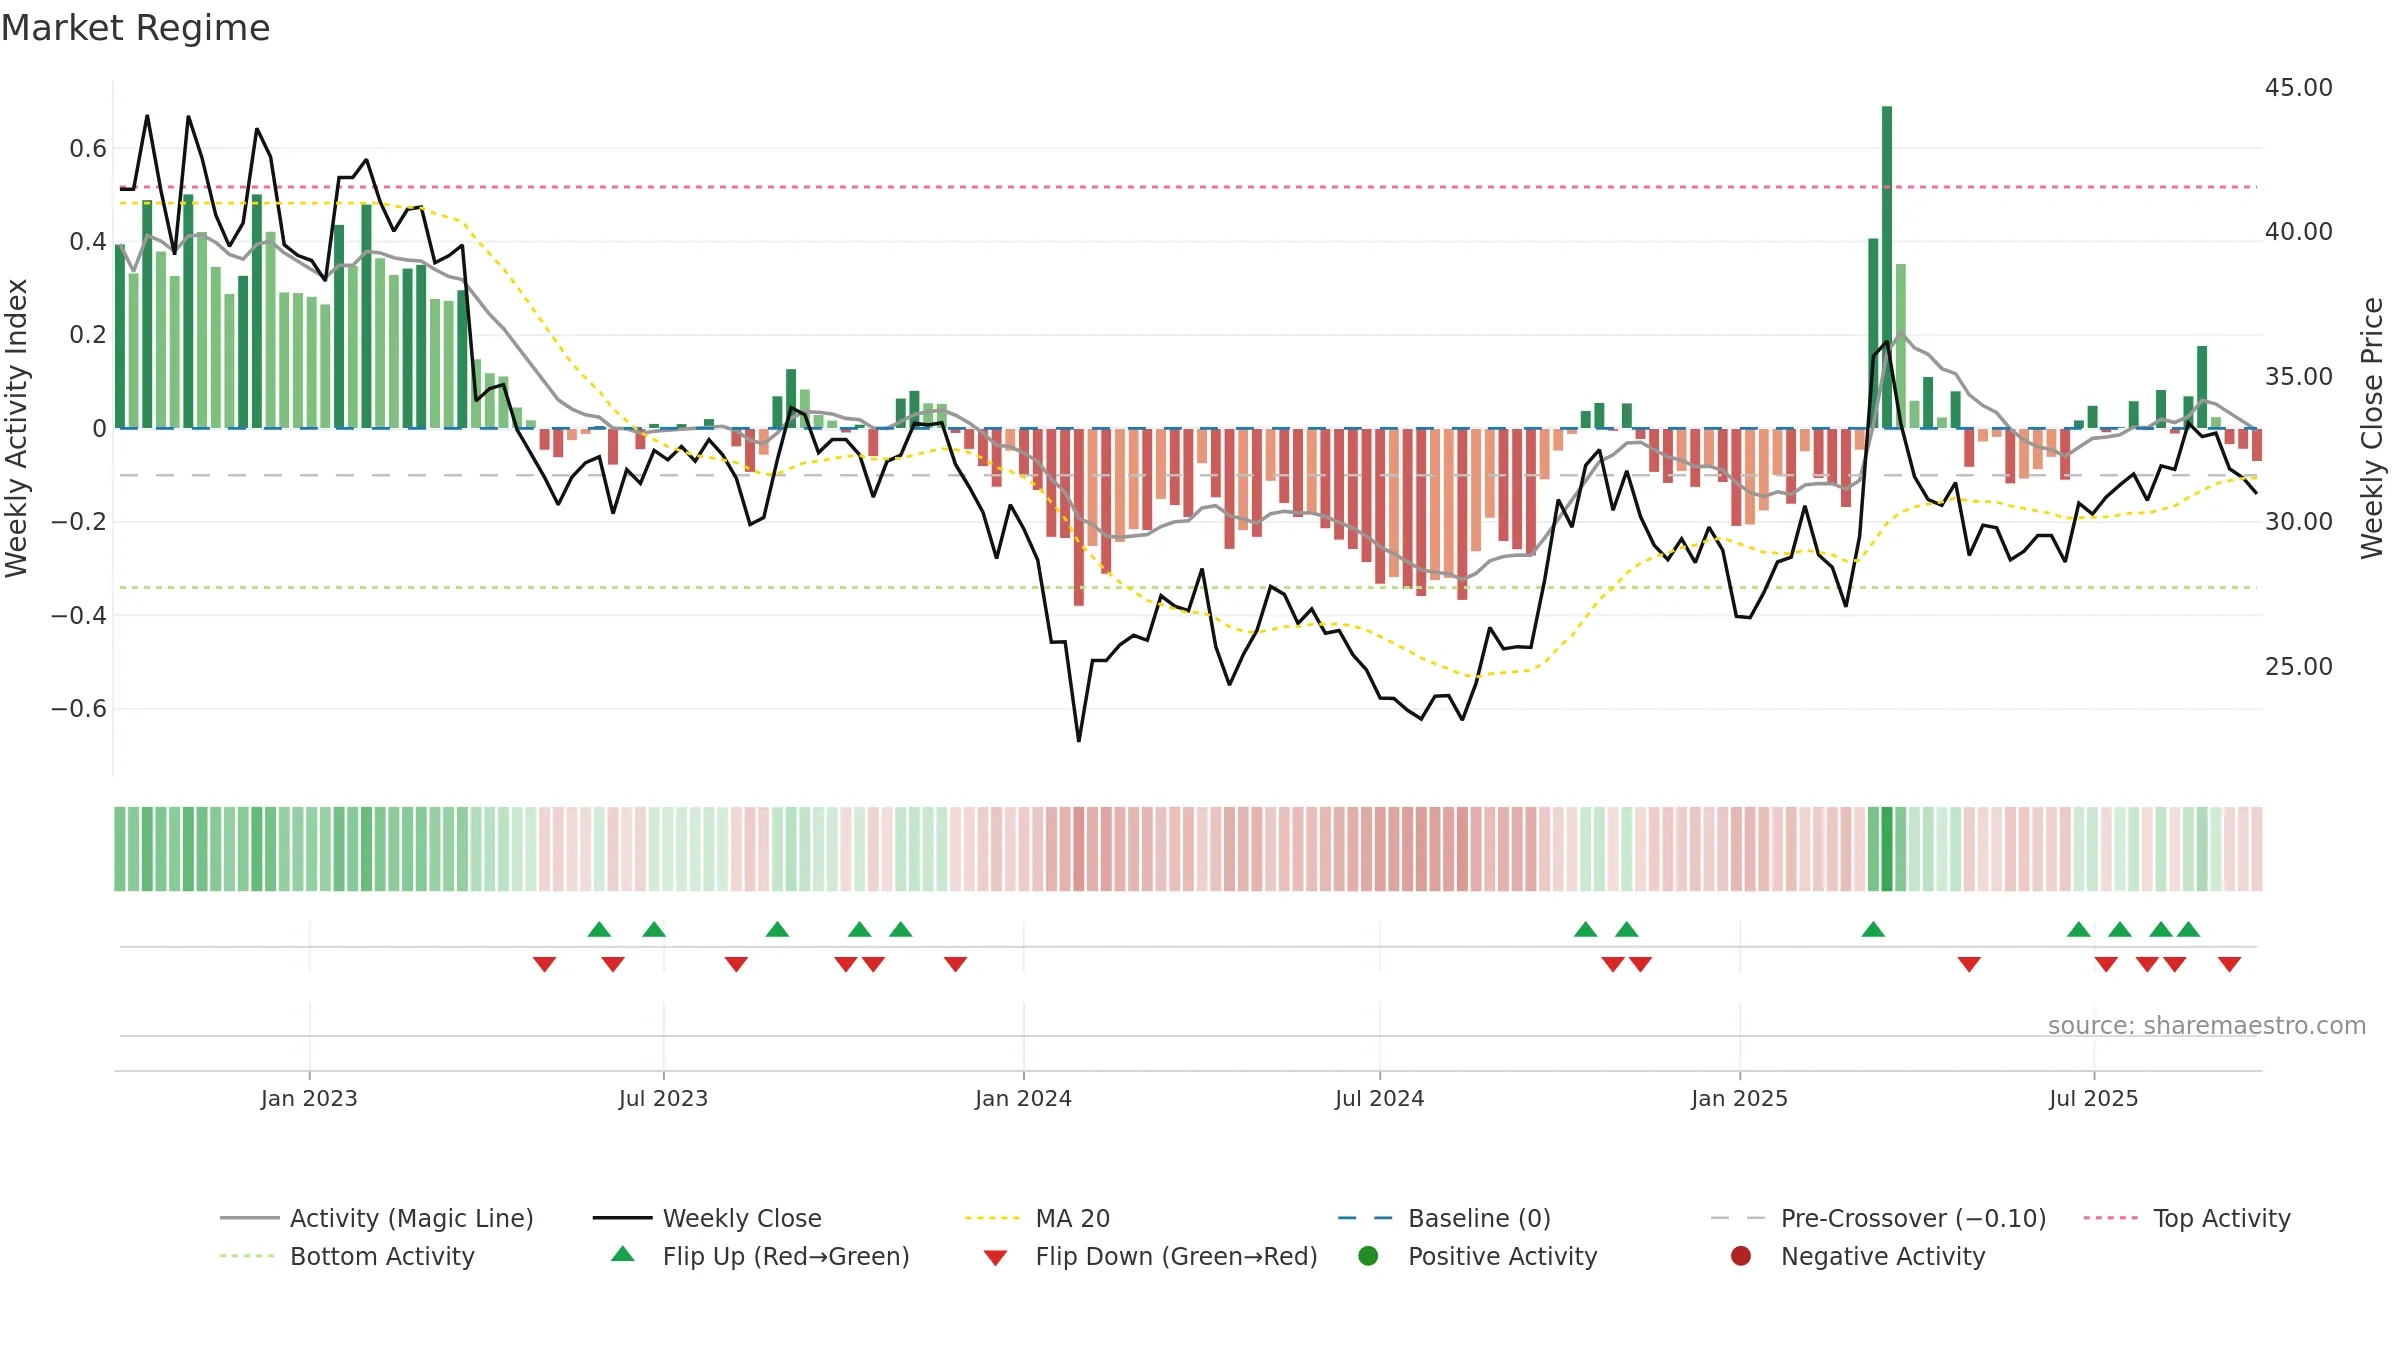Click the first red flip-down marker in 2023
Viewport: 2400px width, 1350px height.
click(x=544, y=964)
